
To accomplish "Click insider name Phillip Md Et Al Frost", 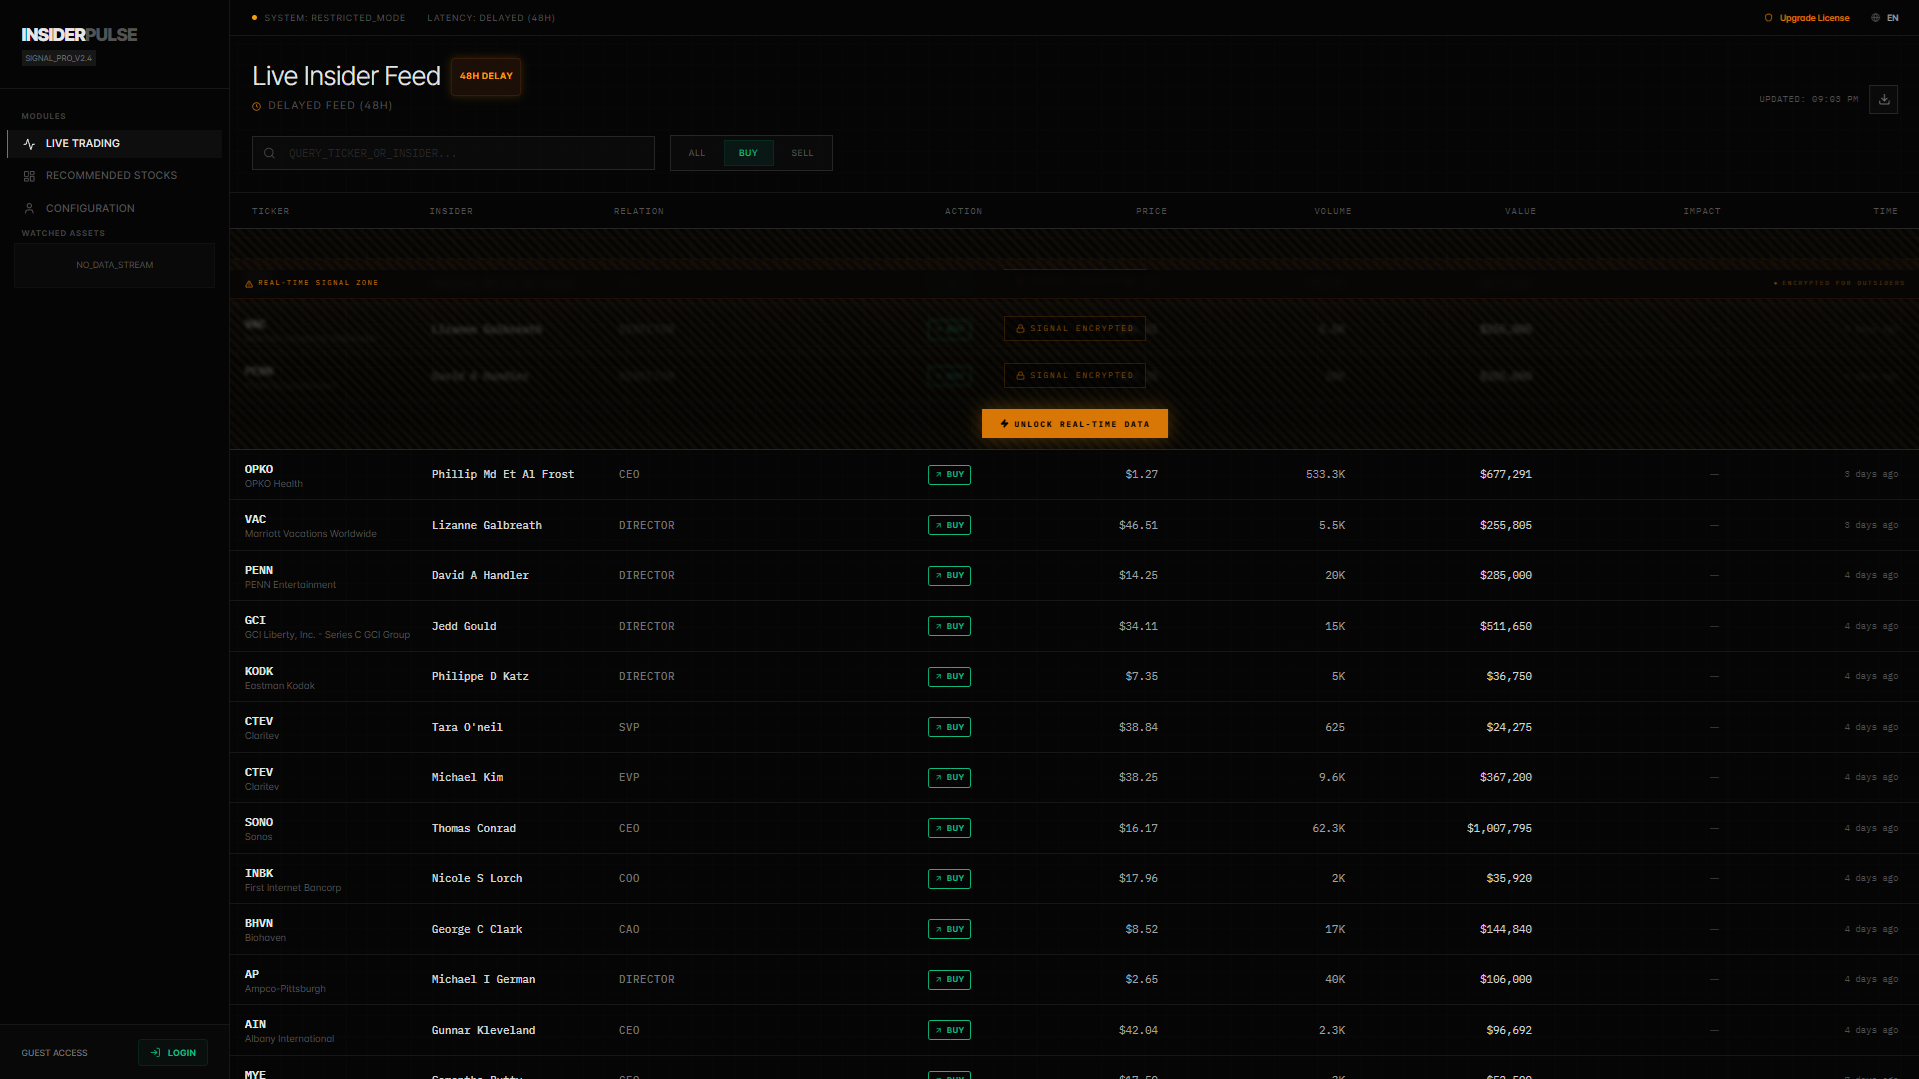I will [503, 475].
